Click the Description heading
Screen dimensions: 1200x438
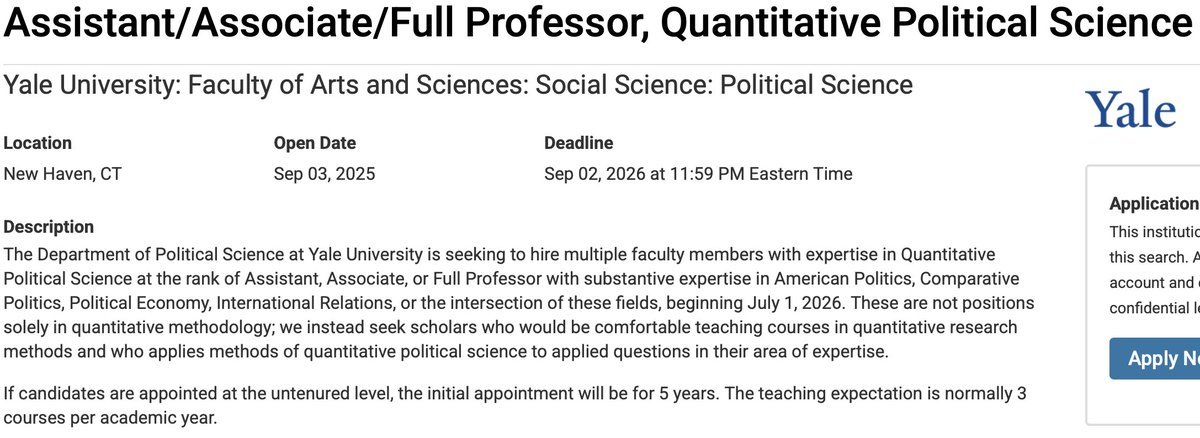tap(49, 227)
